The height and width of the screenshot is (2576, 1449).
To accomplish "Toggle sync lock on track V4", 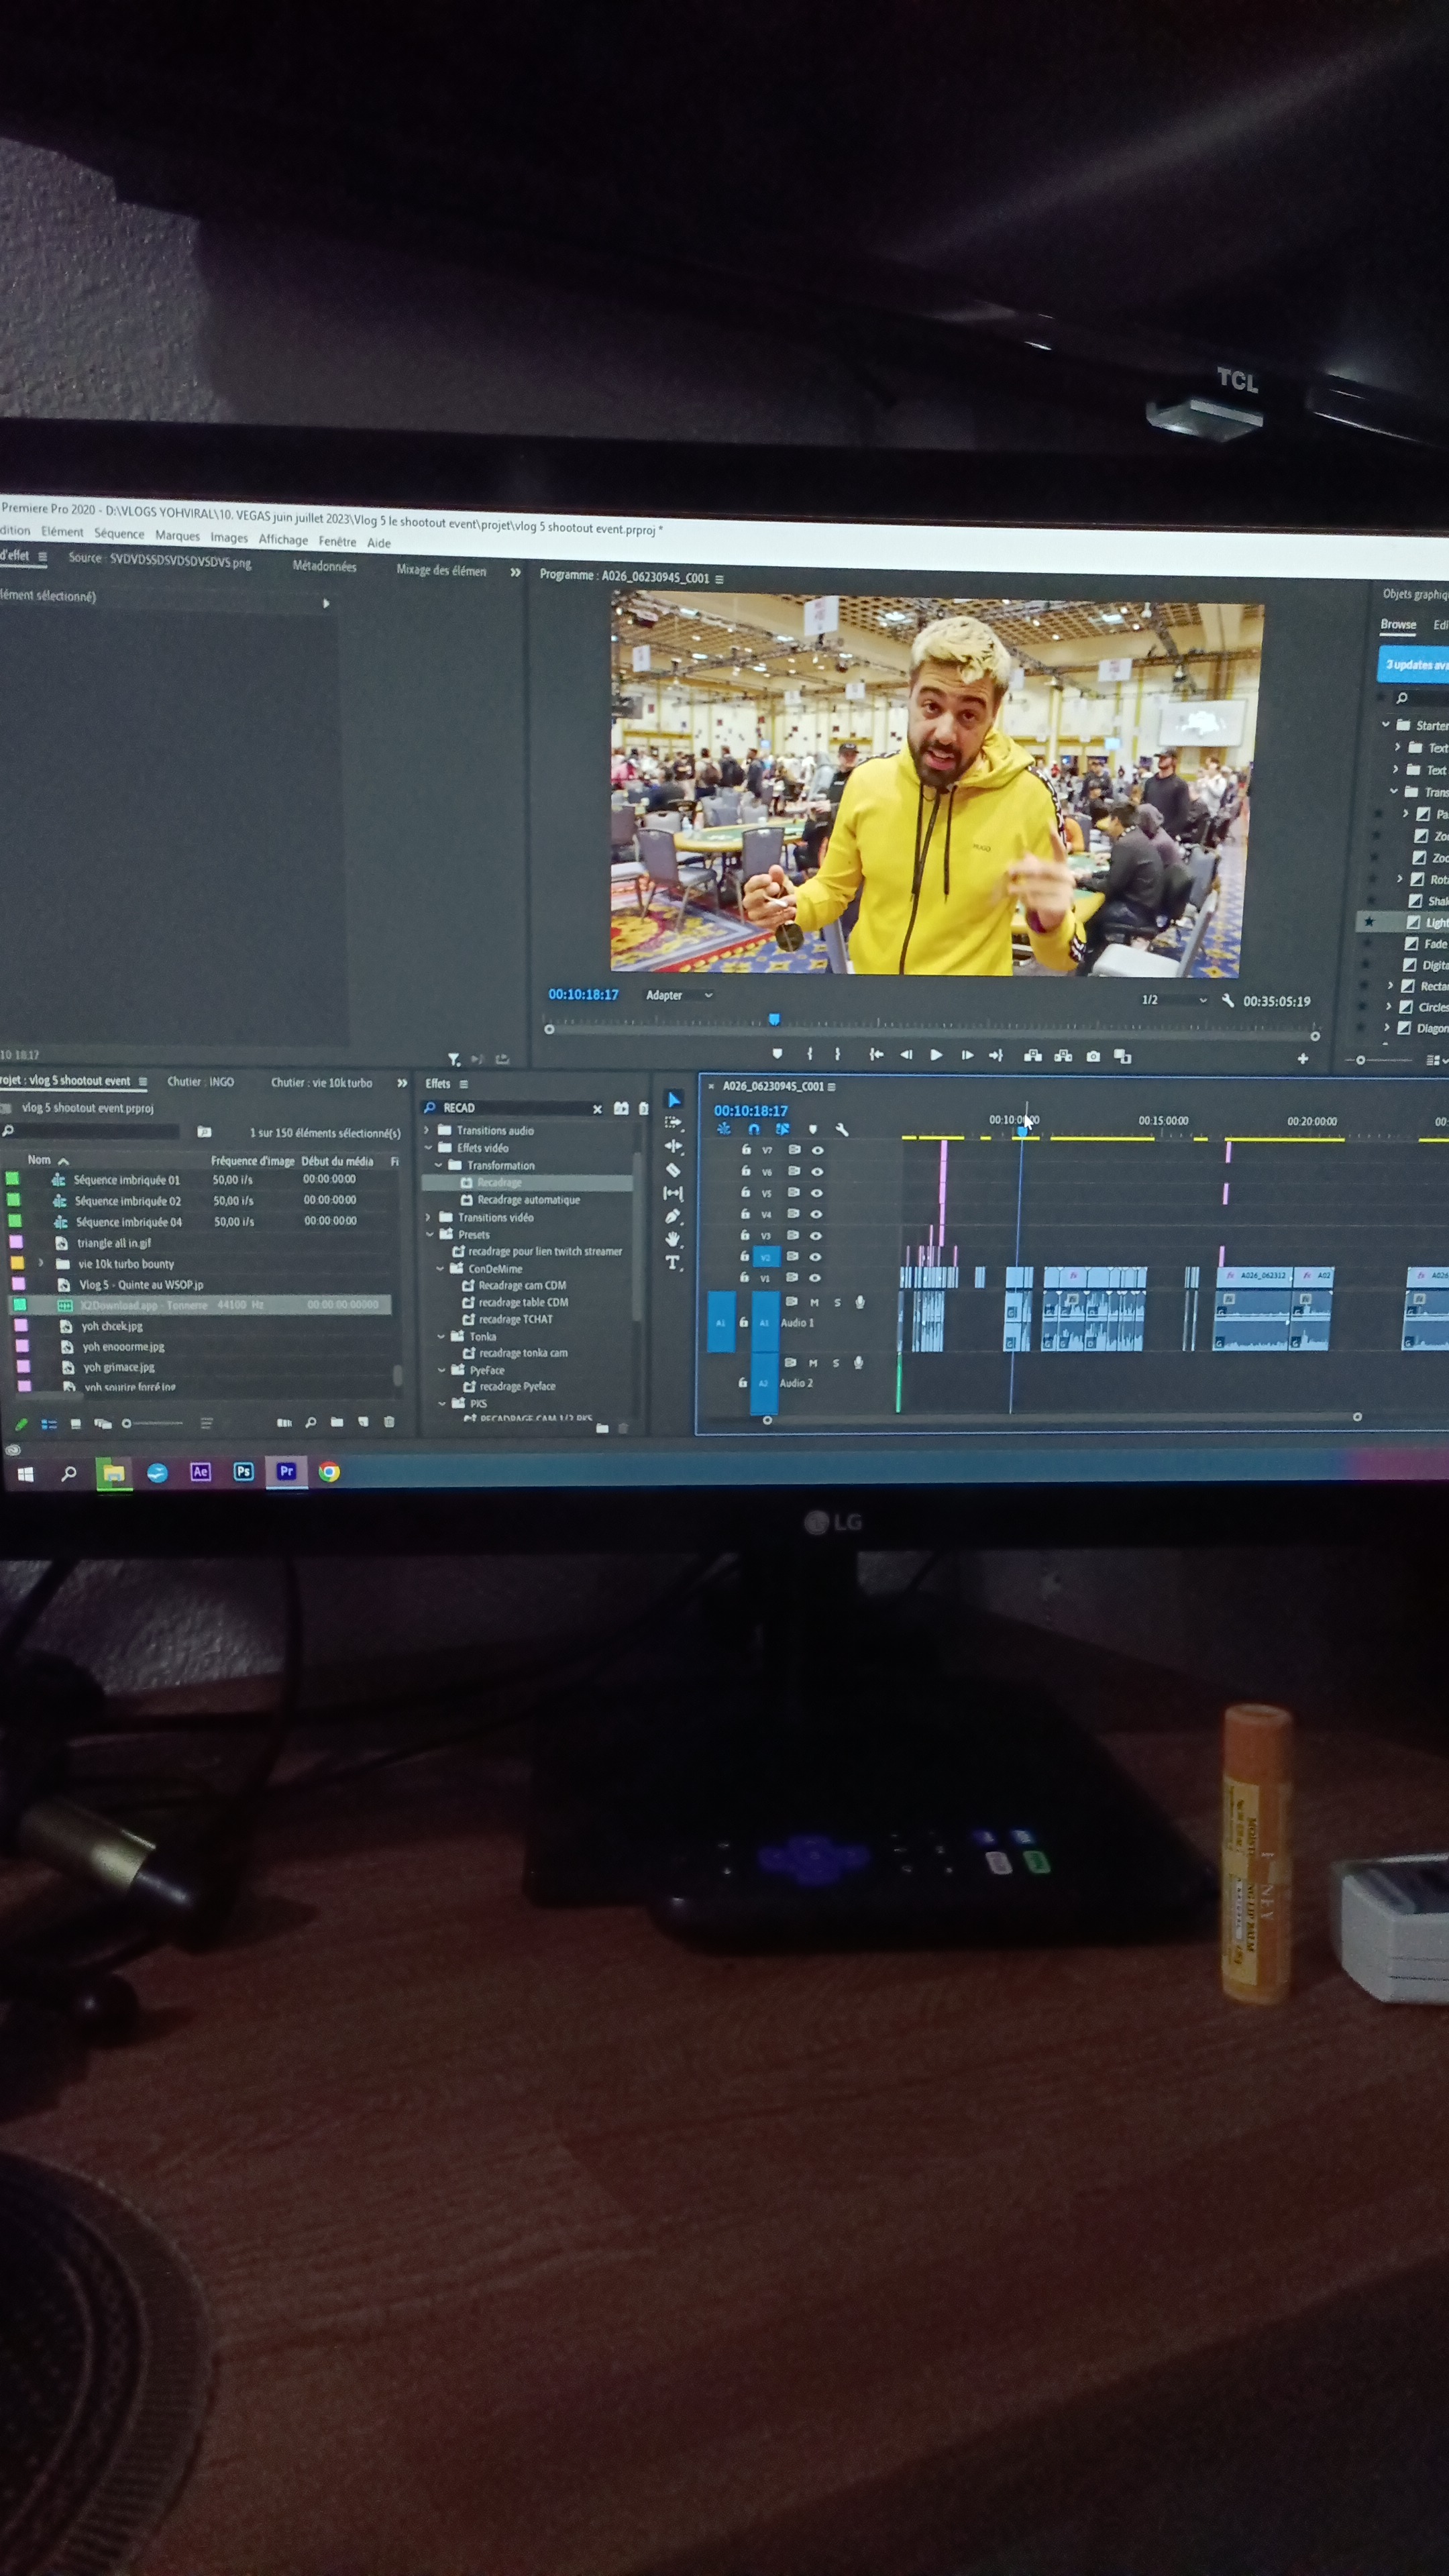I will point(793,1214).
